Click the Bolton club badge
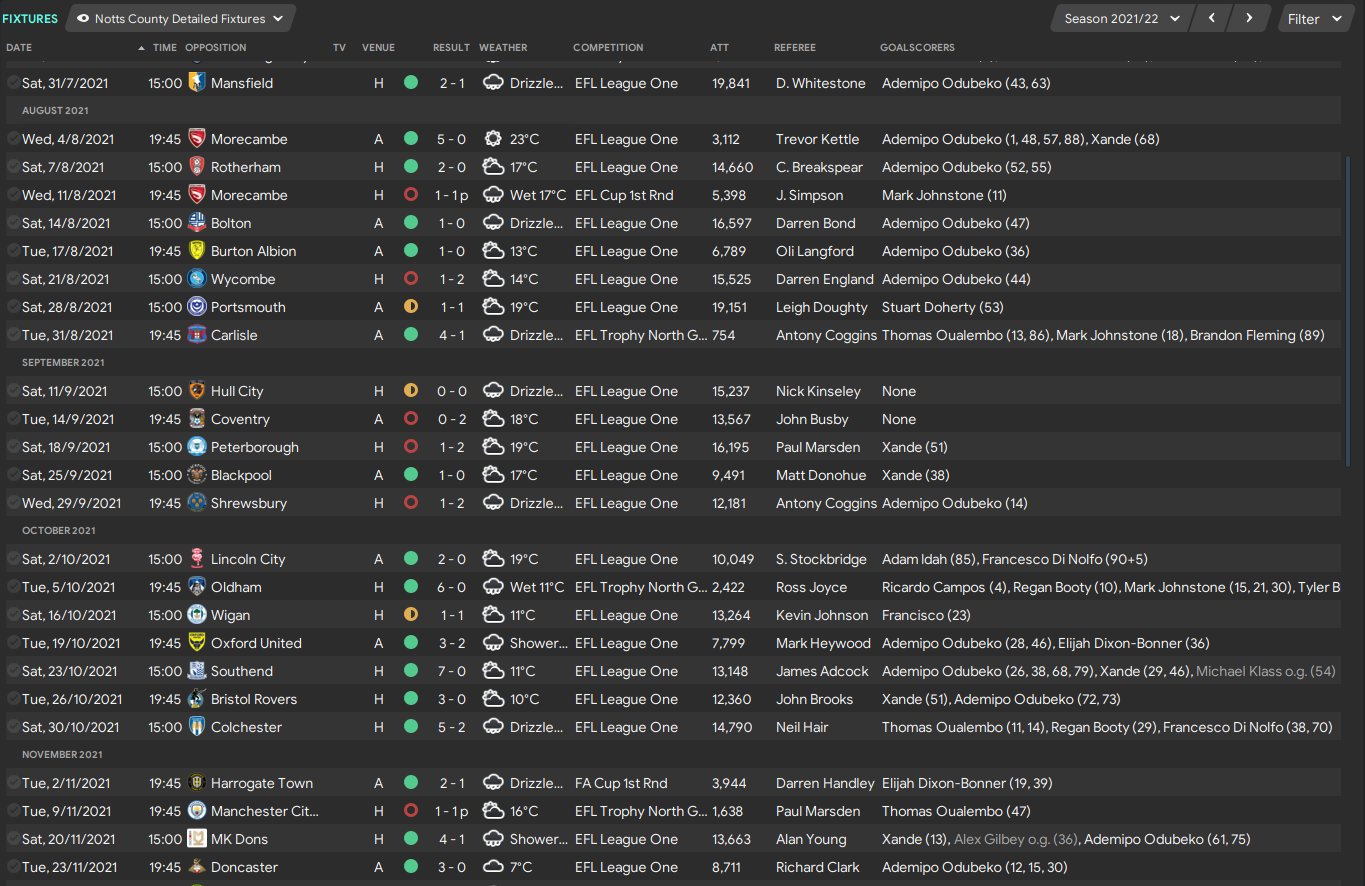Viewport: 1365px width, 886px height. click(197, 223)
